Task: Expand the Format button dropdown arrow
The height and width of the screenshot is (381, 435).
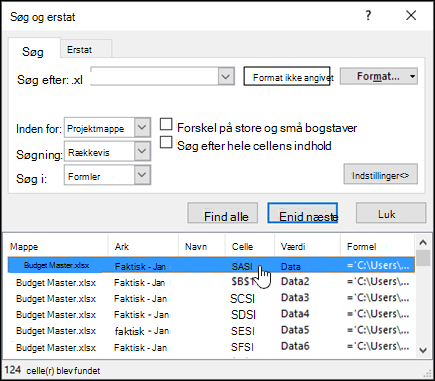Action: click(413, 77)
